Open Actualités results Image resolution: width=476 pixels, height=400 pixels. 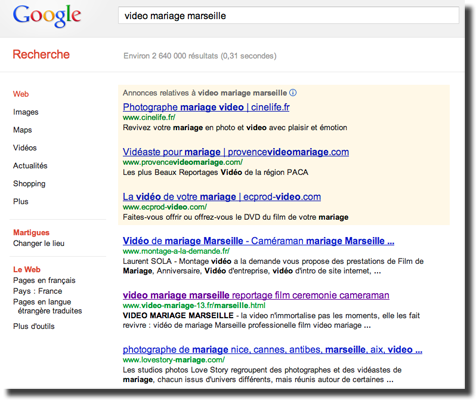[x=30, y=166]
